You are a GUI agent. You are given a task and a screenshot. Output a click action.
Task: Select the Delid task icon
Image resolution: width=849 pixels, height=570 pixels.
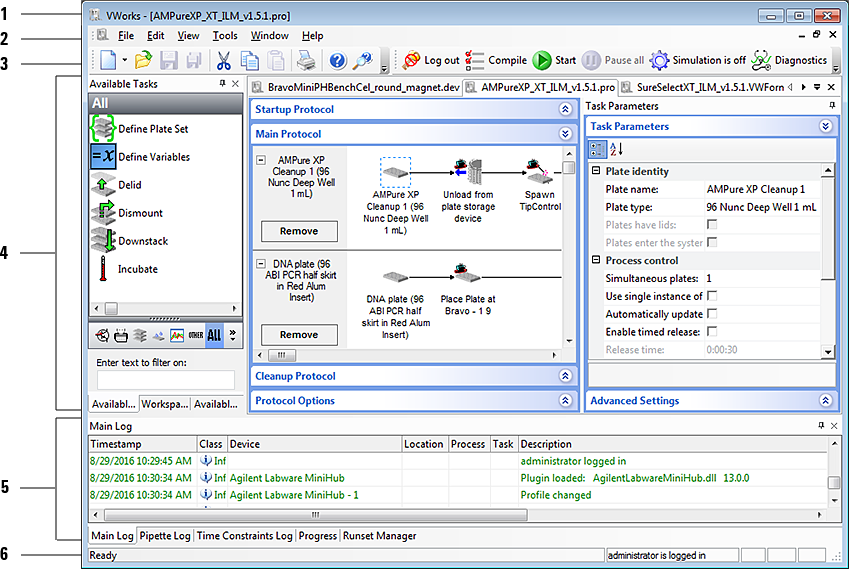point(103,185)
